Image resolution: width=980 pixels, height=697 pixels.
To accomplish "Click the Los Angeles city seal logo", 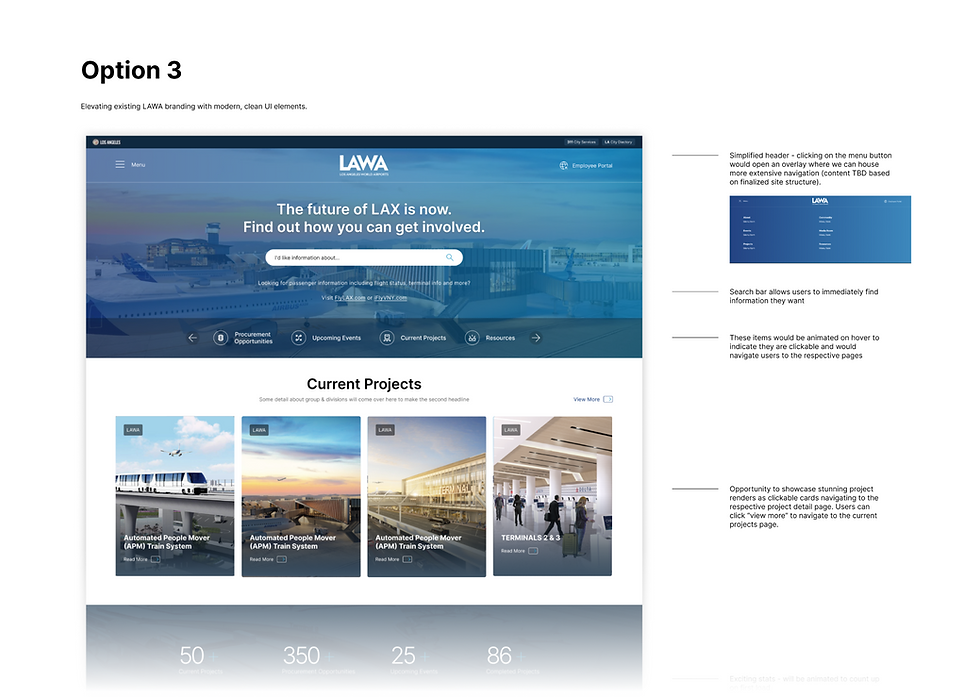I will click(x=106, y=142).
